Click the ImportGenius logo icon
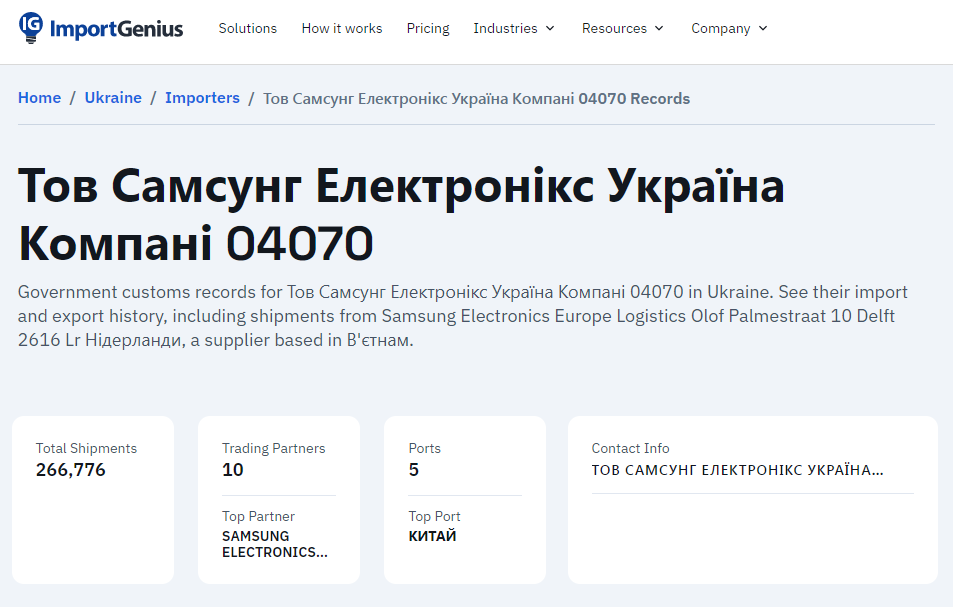Viewport: 953px width, 607px height. click(30, 28)
